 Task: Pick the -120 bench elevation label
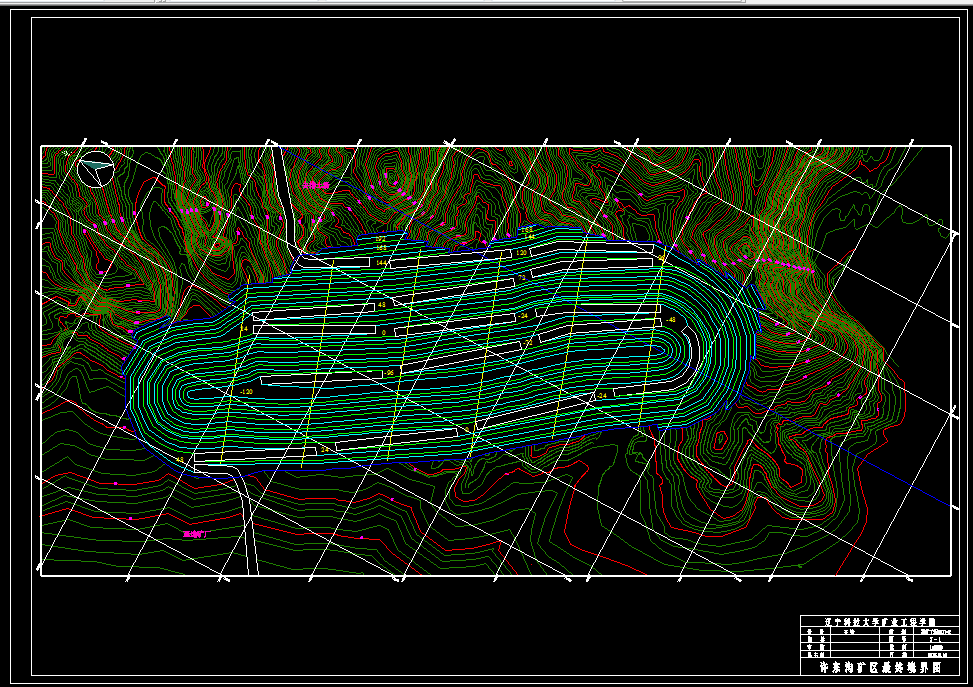pyautogui.click(x=246, y=392)
